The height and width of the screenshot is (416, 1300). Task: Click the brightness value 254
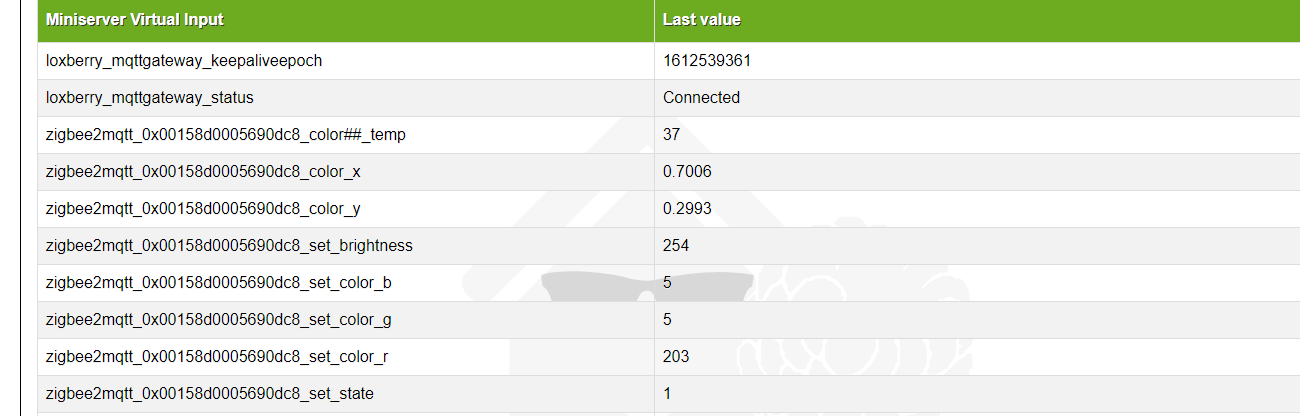tap(676, 246)
